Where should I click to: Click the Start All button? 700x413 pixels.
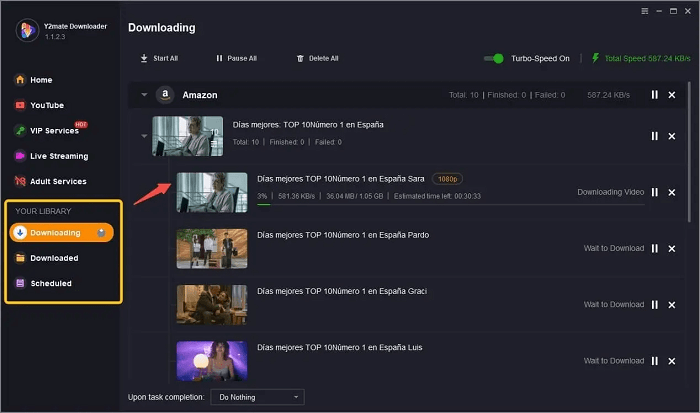click(x=160, y=59)
